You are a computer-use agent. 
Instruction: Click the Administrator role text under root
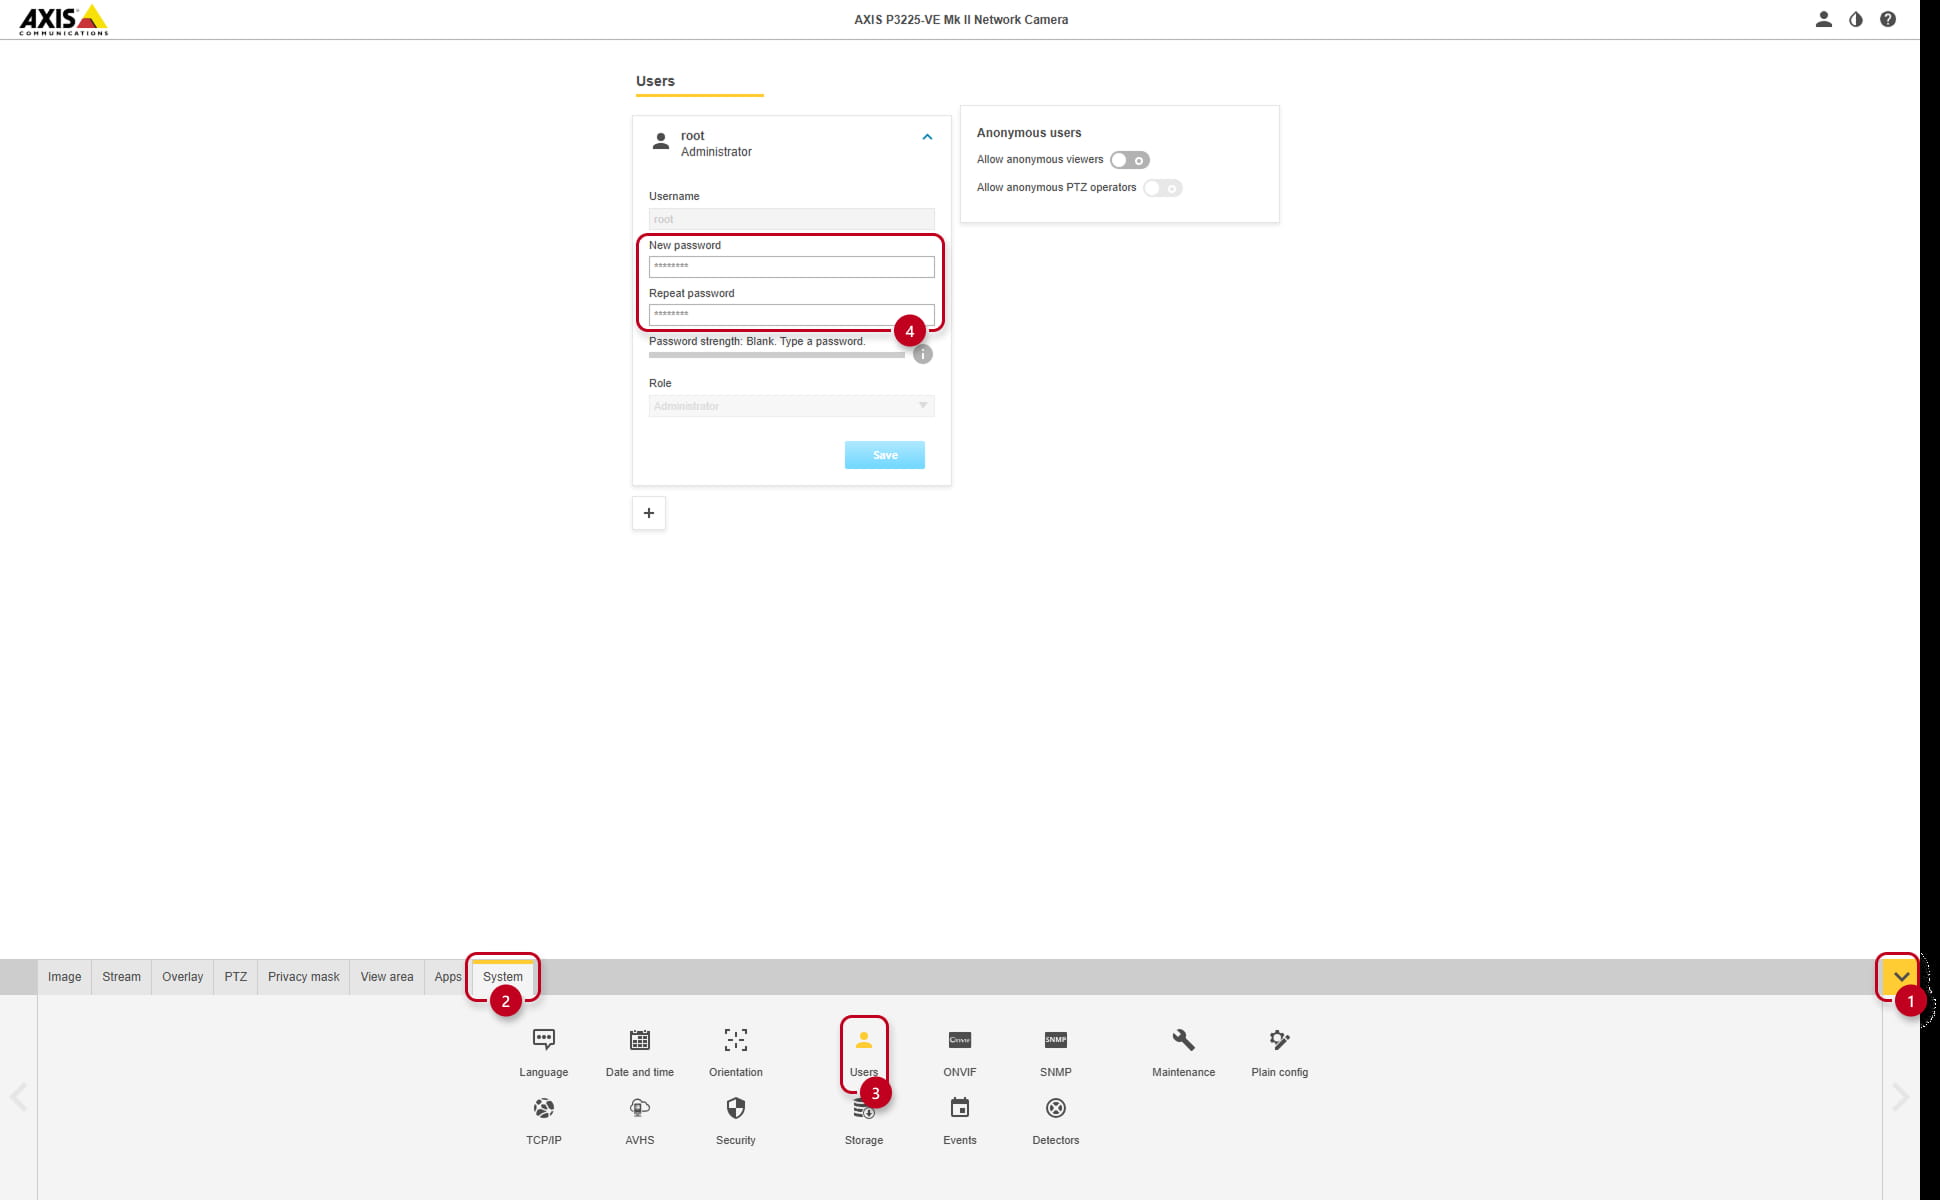click(716, 152)
